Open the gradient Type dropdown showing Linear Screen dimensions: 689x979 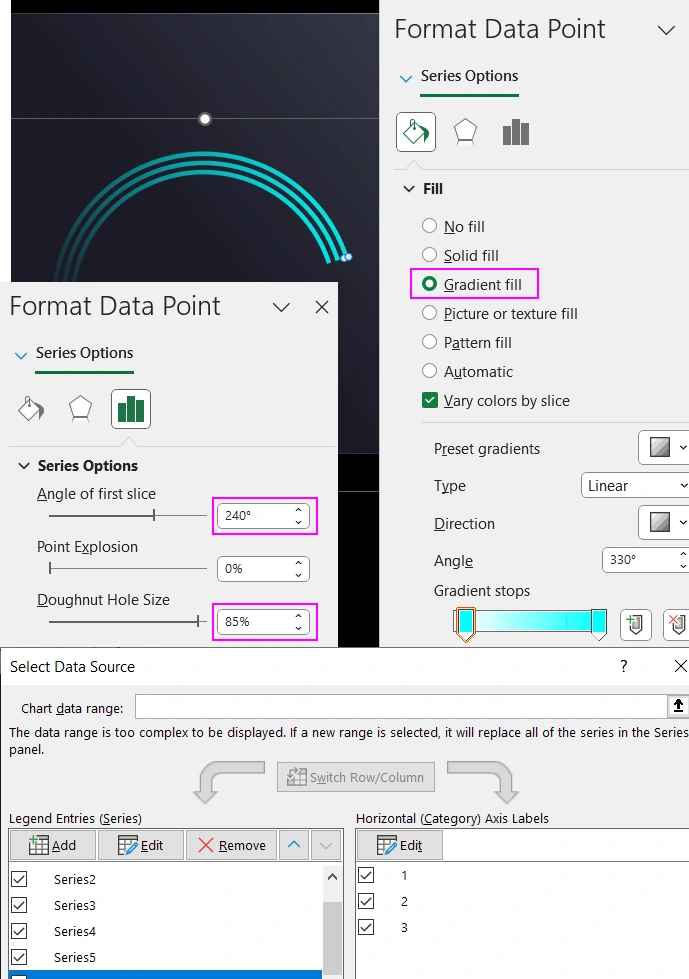pos(634,485)
